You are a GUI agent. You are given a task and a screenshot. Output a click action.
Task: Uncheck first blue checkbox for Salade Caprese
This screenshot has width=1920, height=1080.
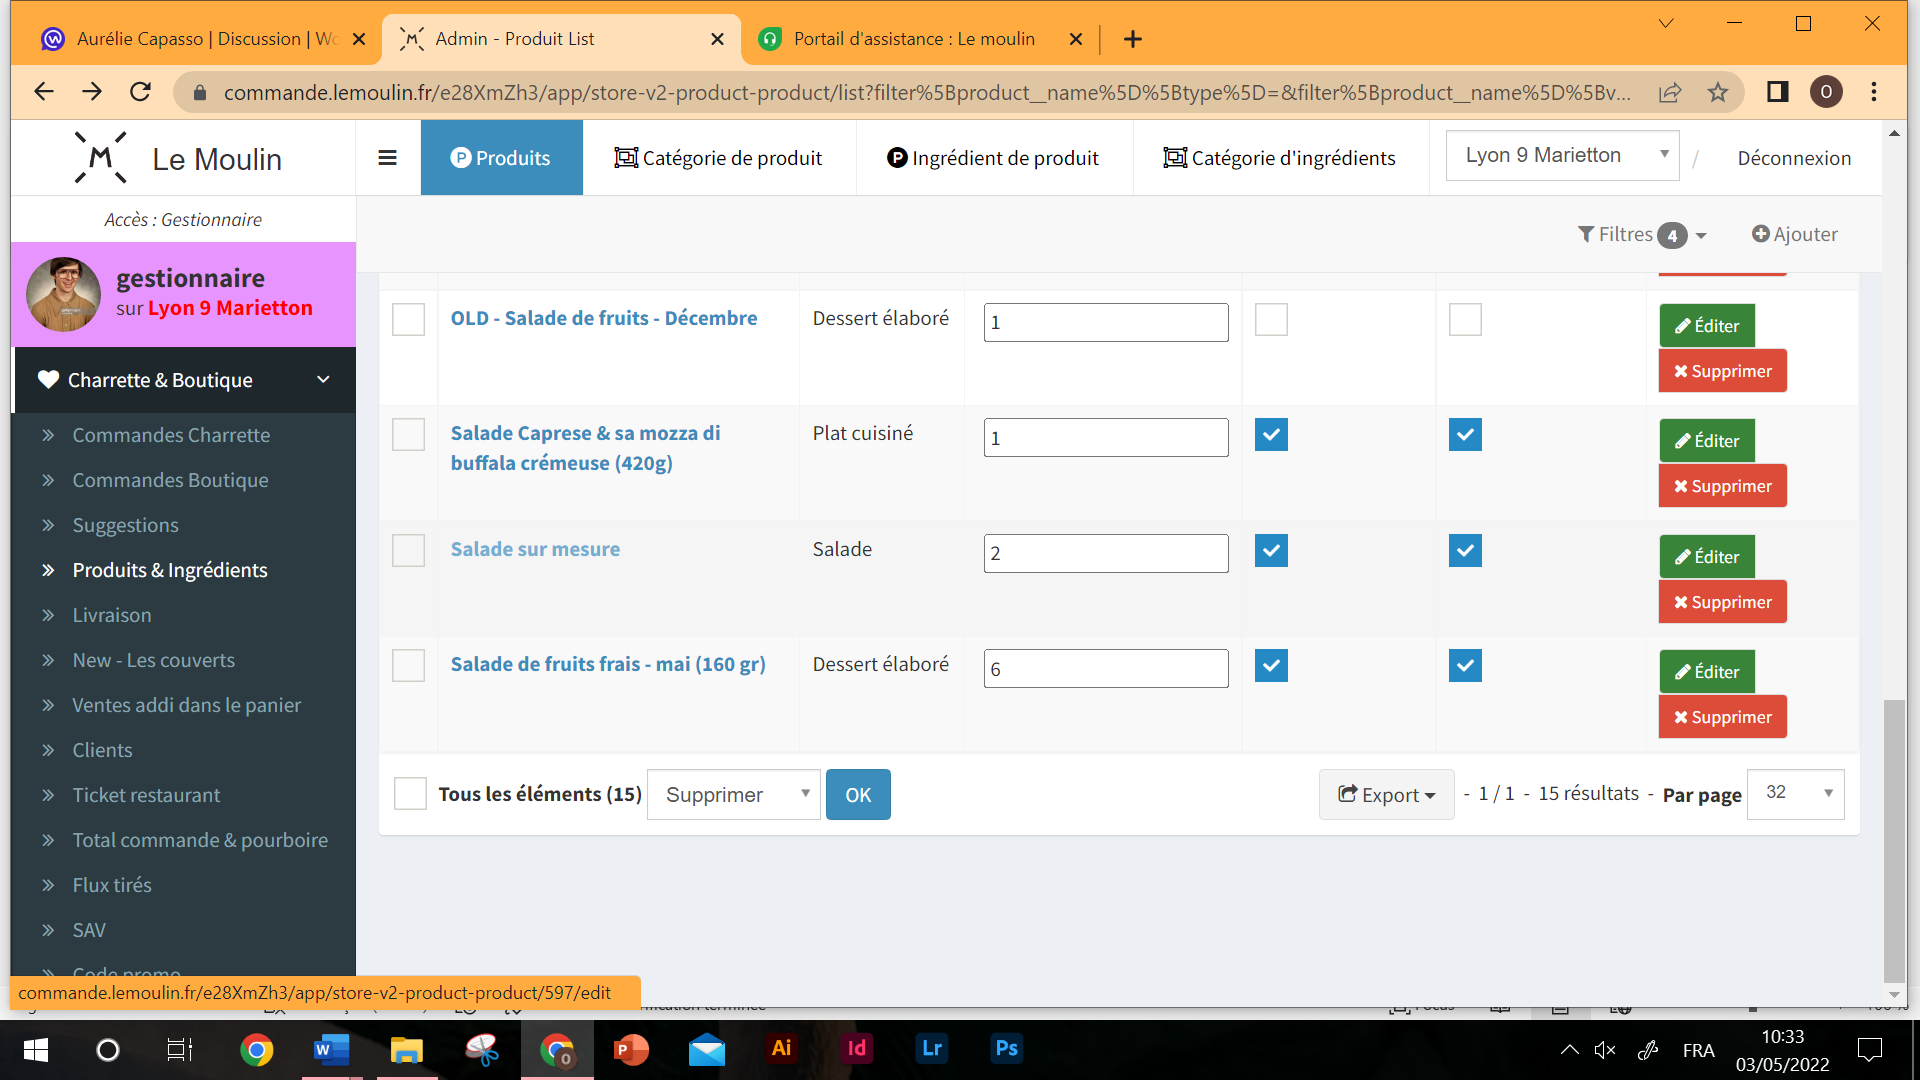tap(1271, 435)
